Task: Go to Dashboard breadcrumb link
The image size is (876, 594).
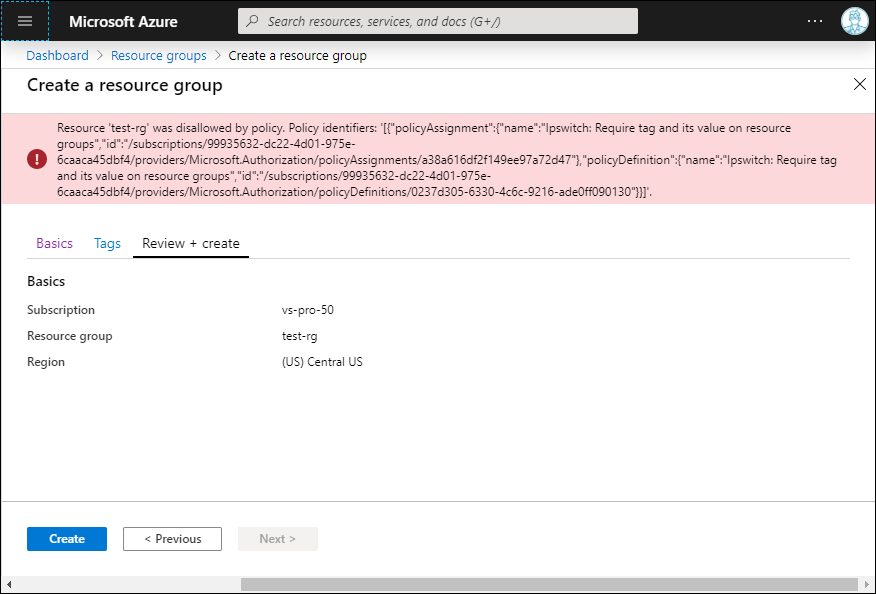Action: pos(58,55)
